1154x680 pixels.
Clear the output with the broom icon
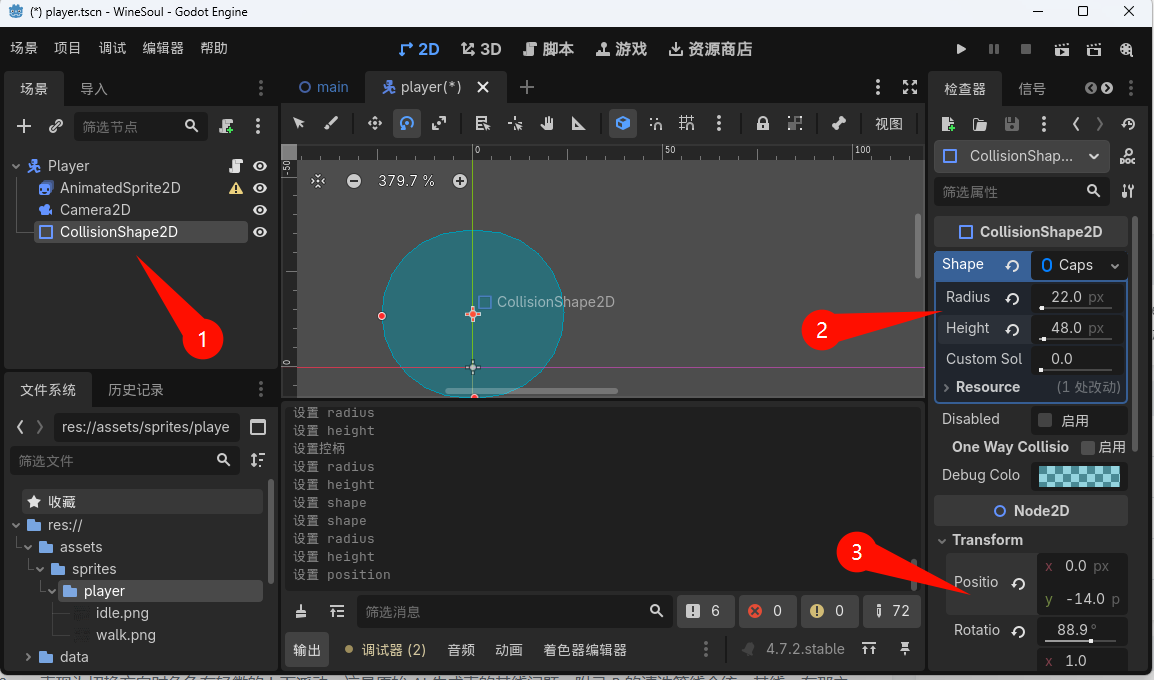coord(301,612)
